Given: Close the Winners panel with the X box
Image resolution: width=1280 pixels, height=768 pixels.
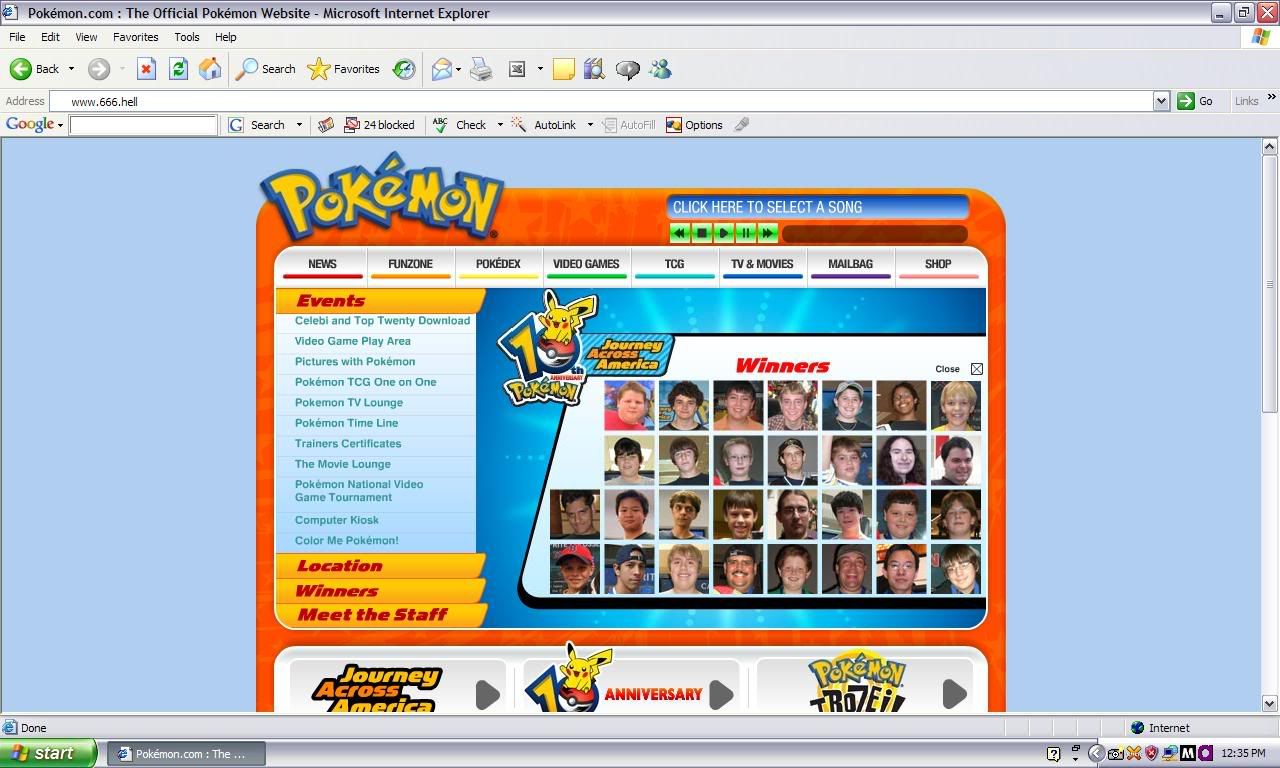Looking at the screenshot, I should point(977,369).
